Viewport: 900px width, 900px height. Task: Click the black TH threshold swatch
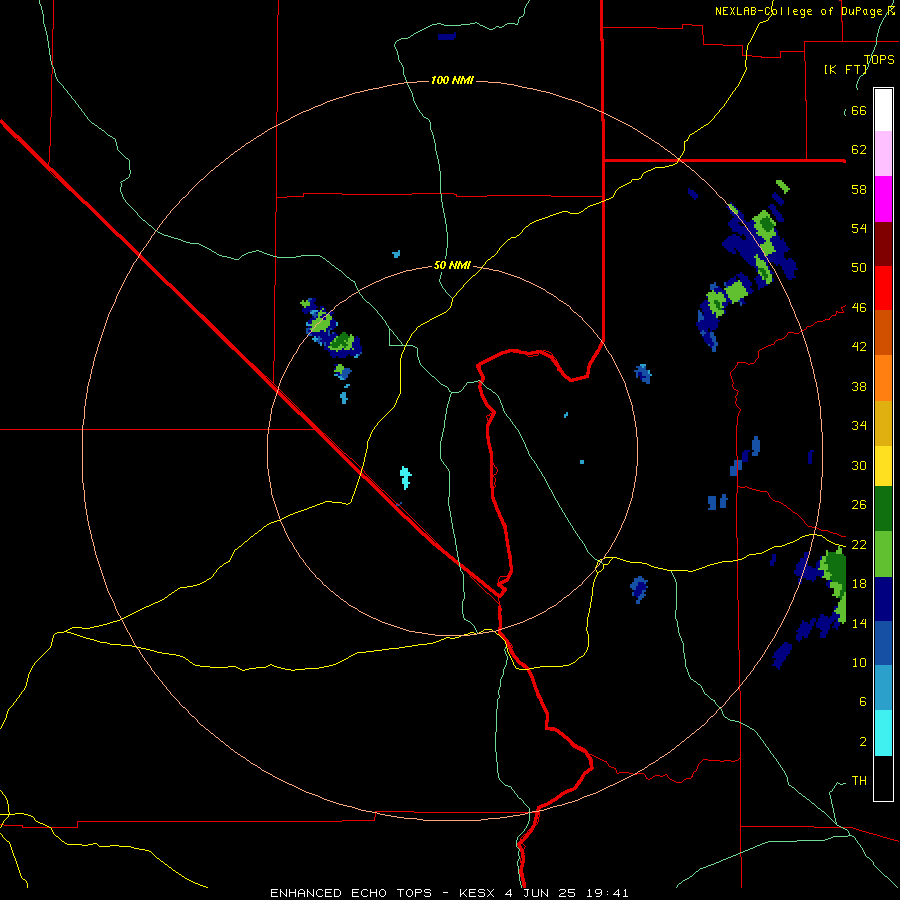(883, 778)
